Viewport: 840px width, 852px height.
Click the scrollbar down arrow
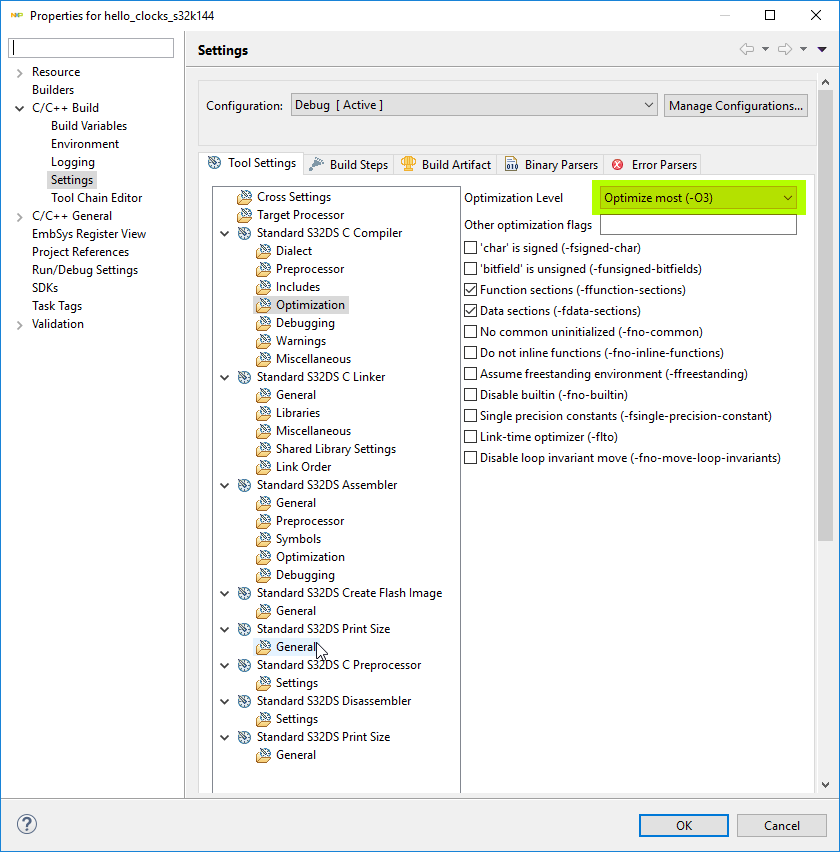click(825, 784)
